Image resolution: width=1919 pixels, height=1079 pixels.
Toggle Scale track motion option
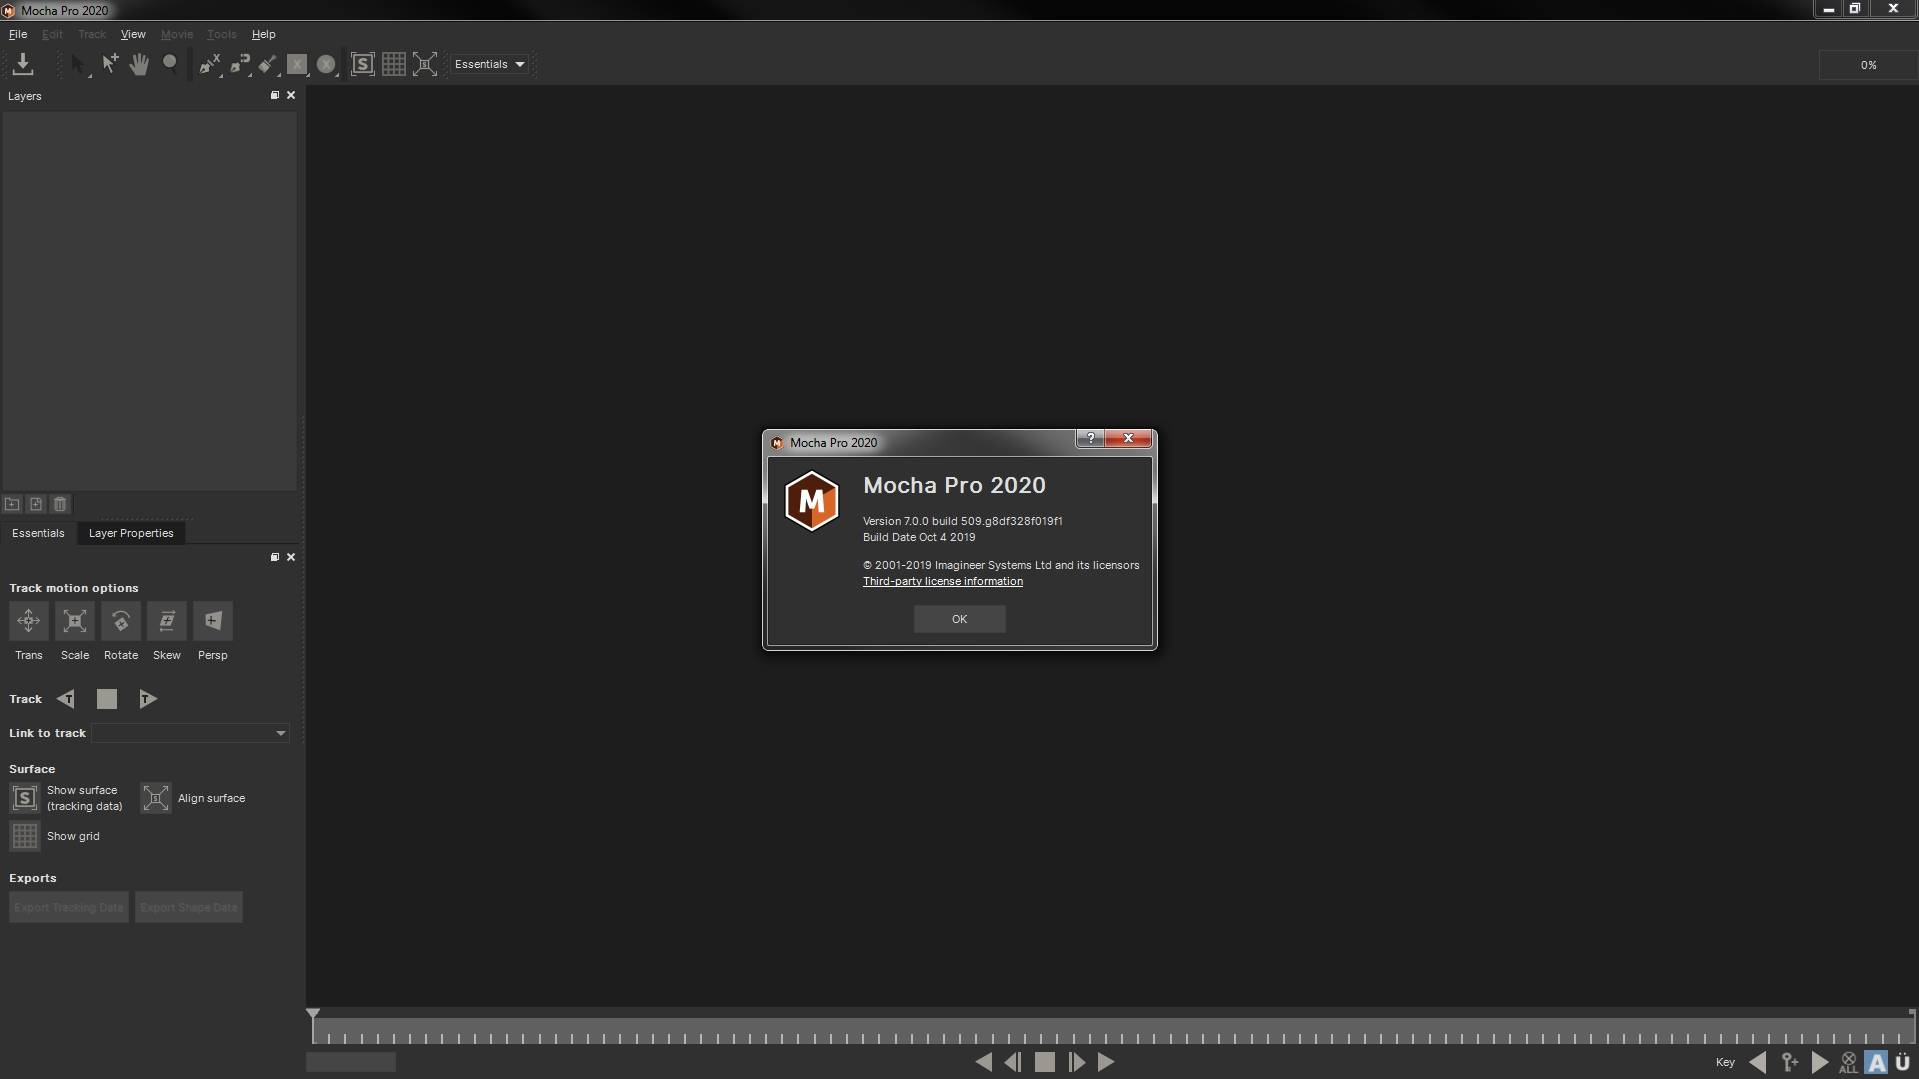pyautogui.click(x=75, y=621)
